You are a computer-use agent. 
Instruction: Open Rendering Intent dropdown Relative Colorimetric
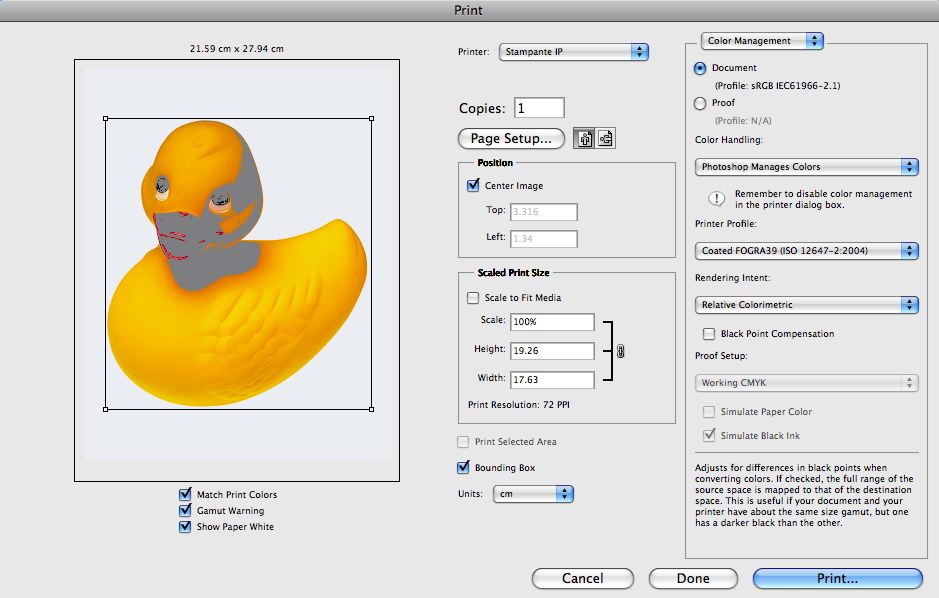[x=806, y=305]
